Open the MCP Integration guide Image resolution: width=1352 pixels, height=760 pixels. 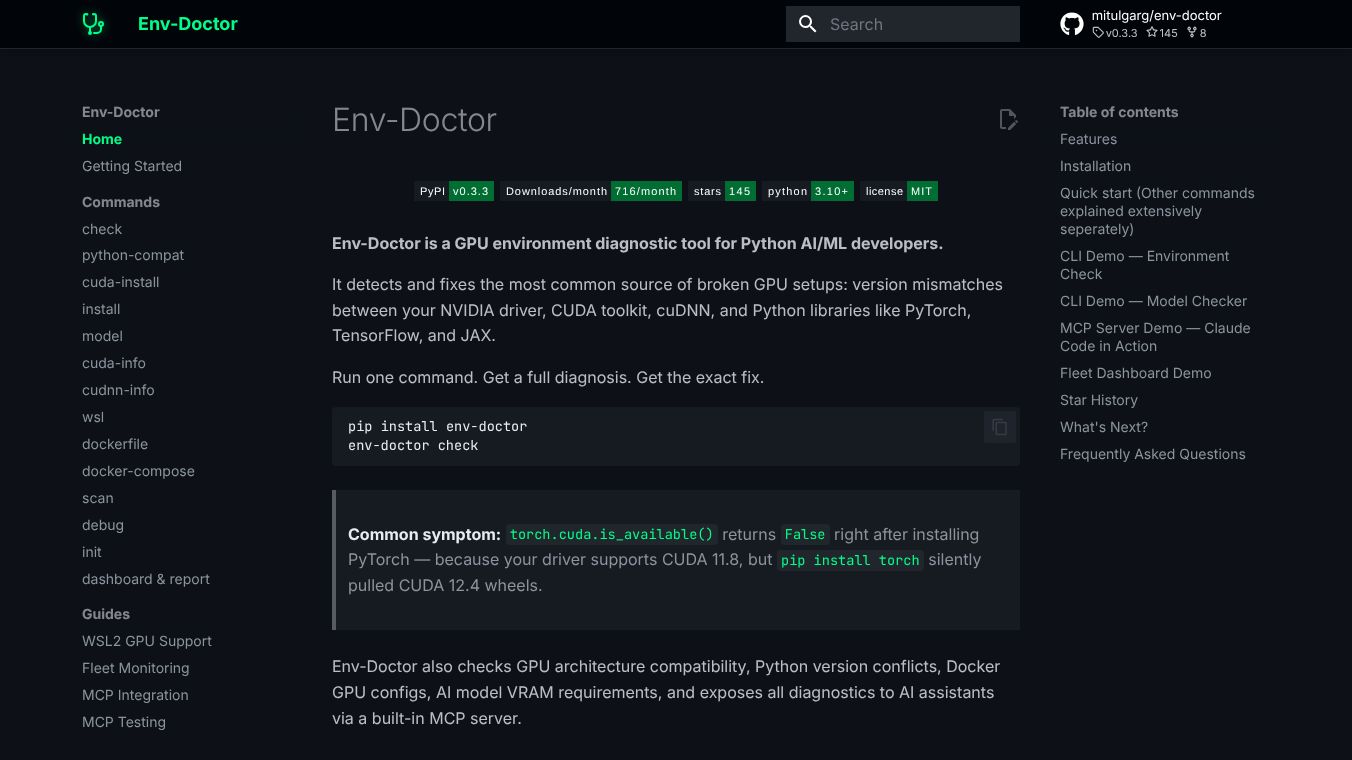tap(135, 695)
